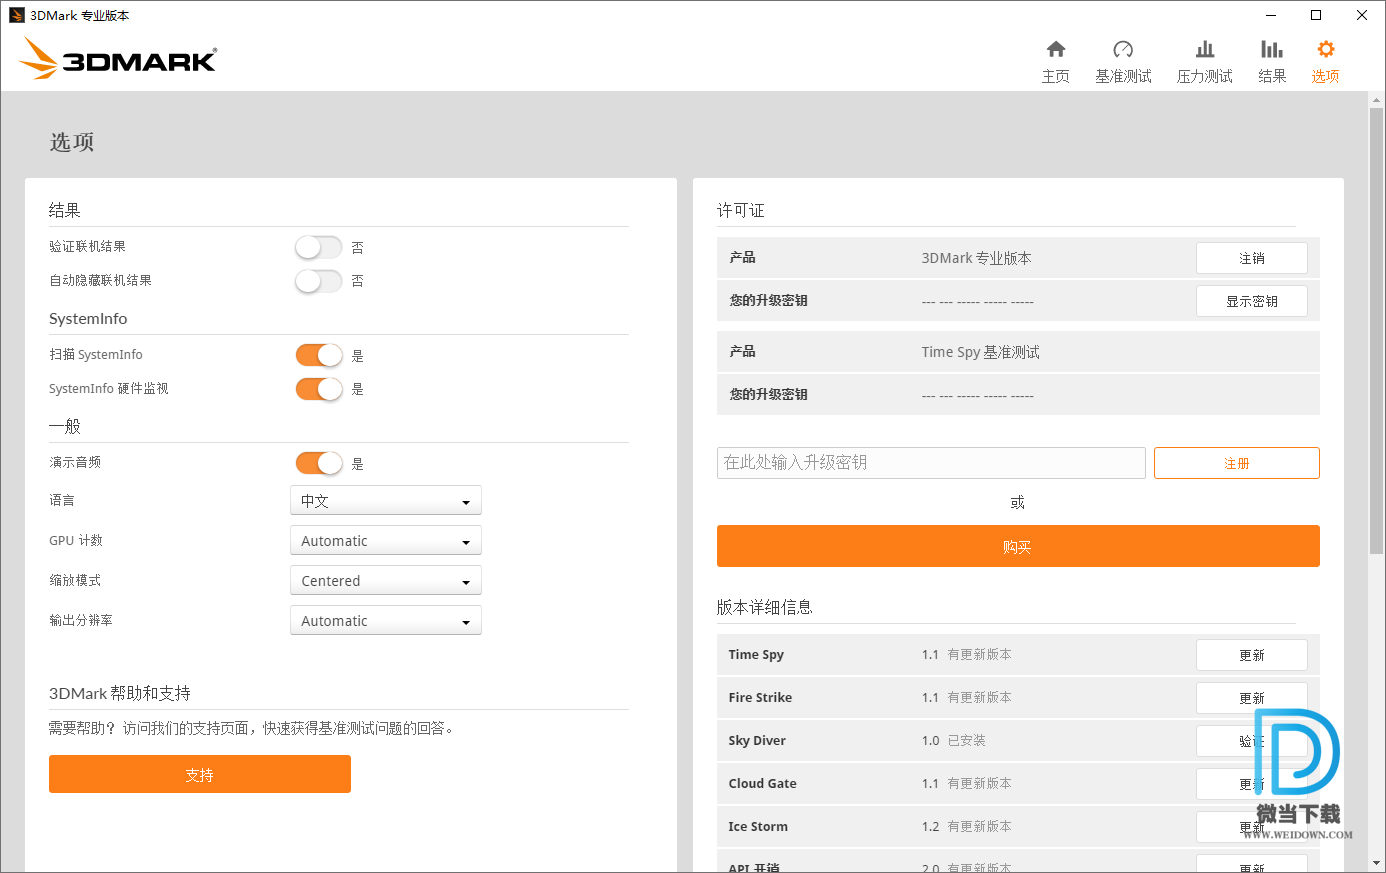Open the 压力测试 stress test icon
The height and width of the screenshot is (873, 1386).
point(1205,50)
